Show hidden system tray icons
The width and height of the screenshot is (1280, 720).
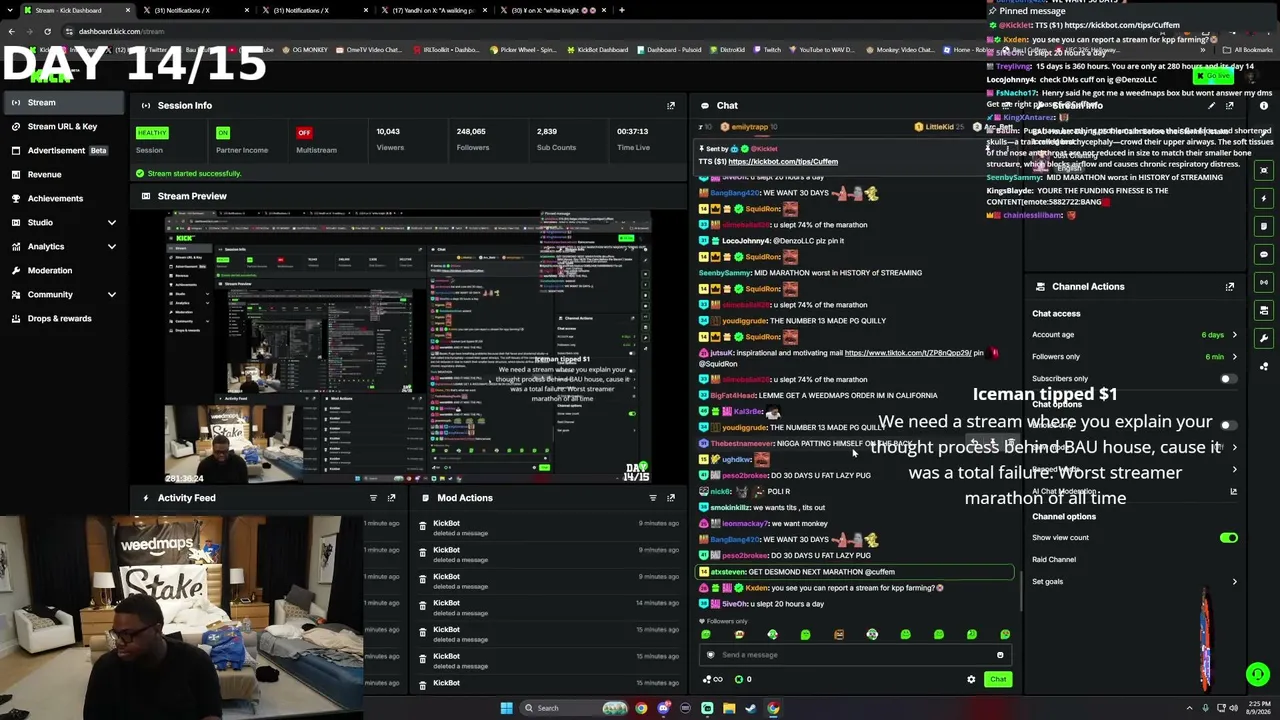tap(1190, 708)
